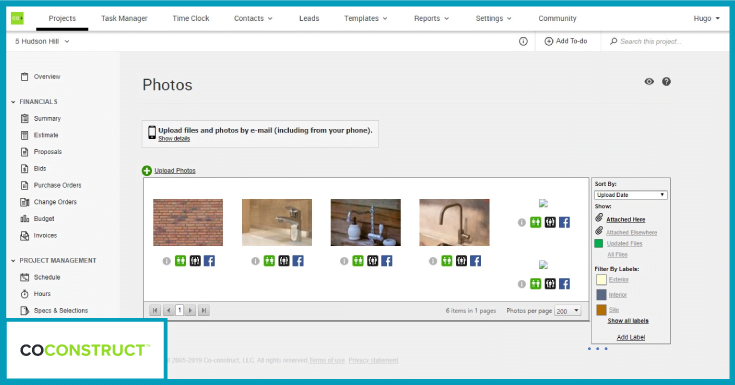Show info for the brick wall photo
735x385 pixels.
(x=166, y=261)
